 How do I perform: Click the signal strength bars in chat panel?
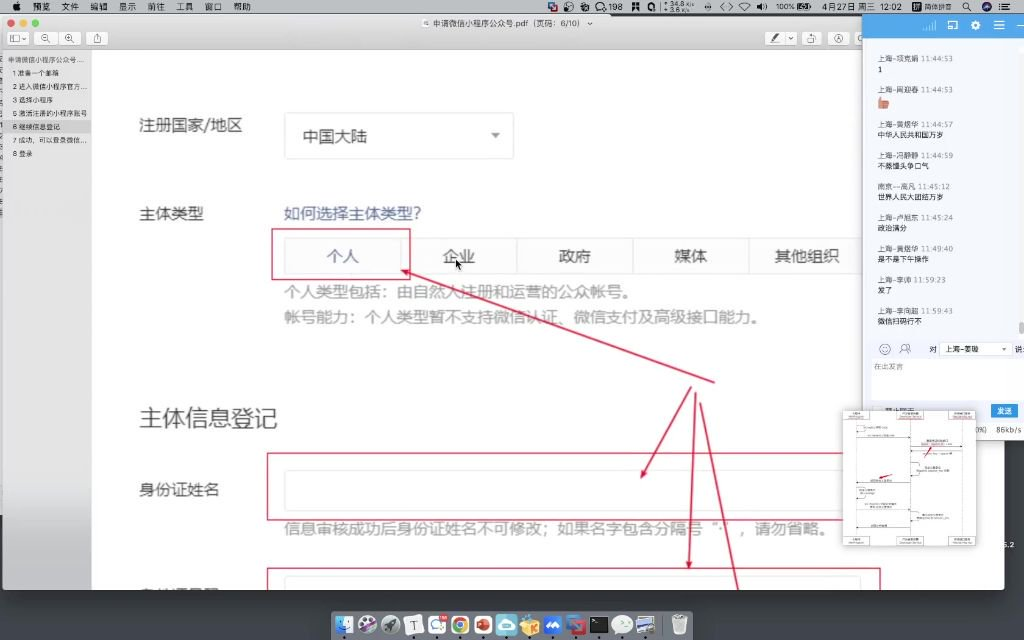click(929, 26)
